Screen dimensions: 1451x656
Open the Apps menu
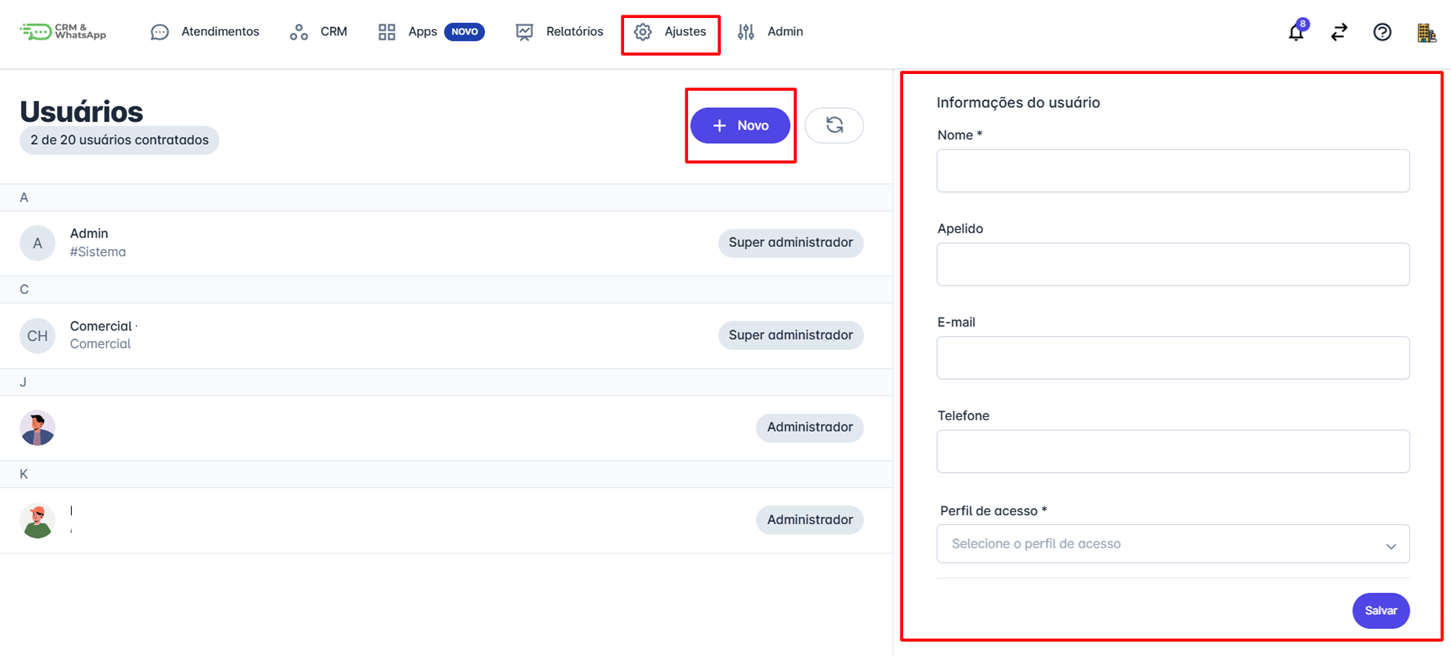coord(421,32)
